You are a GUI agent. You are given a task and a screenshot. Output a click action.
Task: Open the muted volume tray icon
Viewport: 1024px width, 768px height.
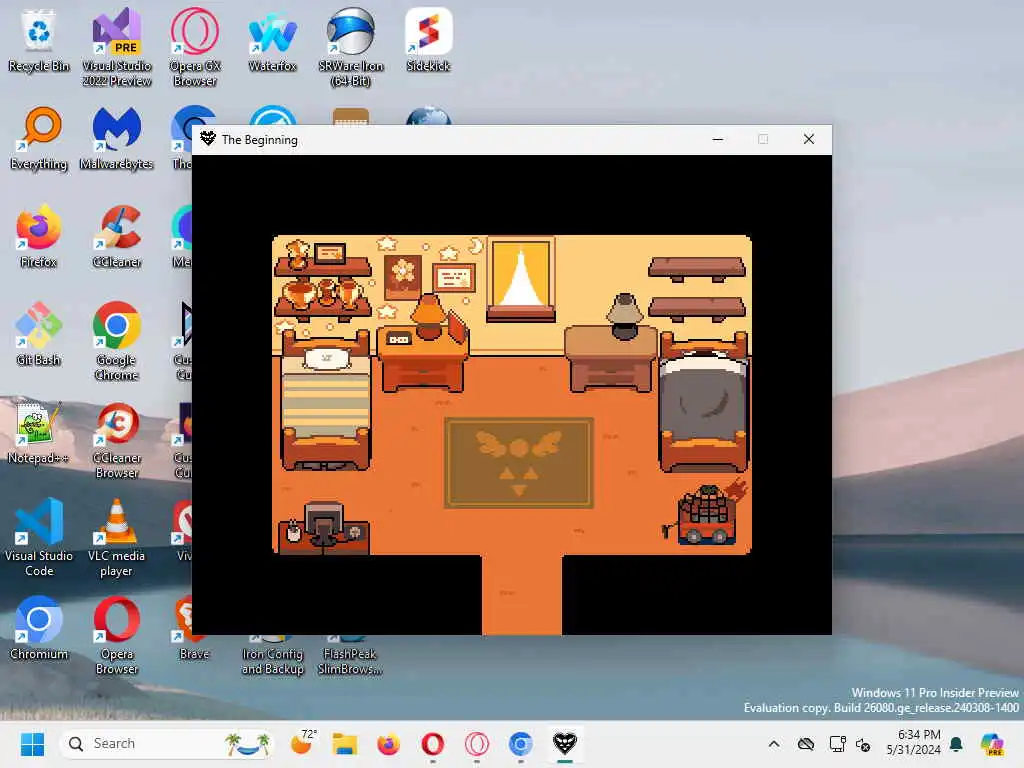863,743
